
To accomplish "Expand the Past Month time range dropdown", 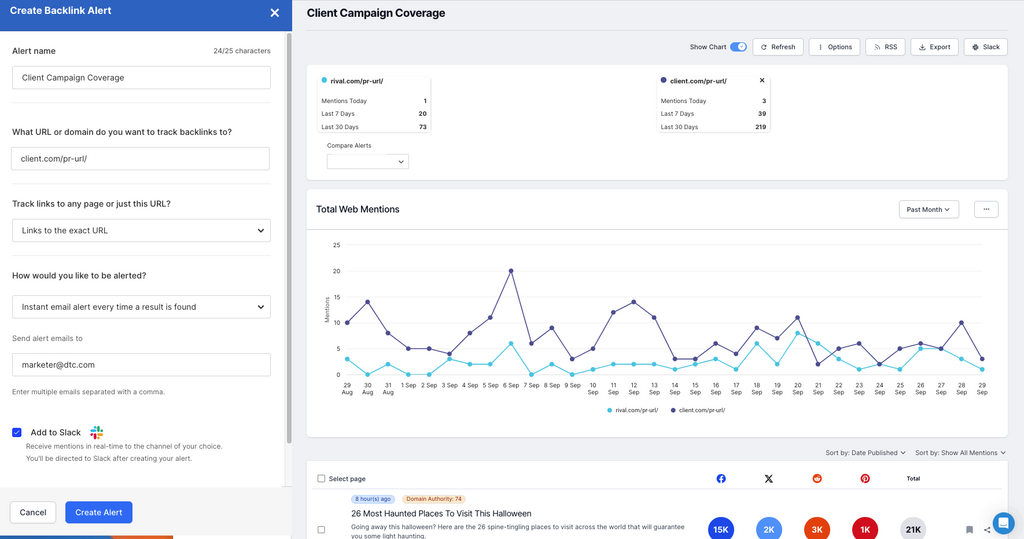I will tap(928, 209).
